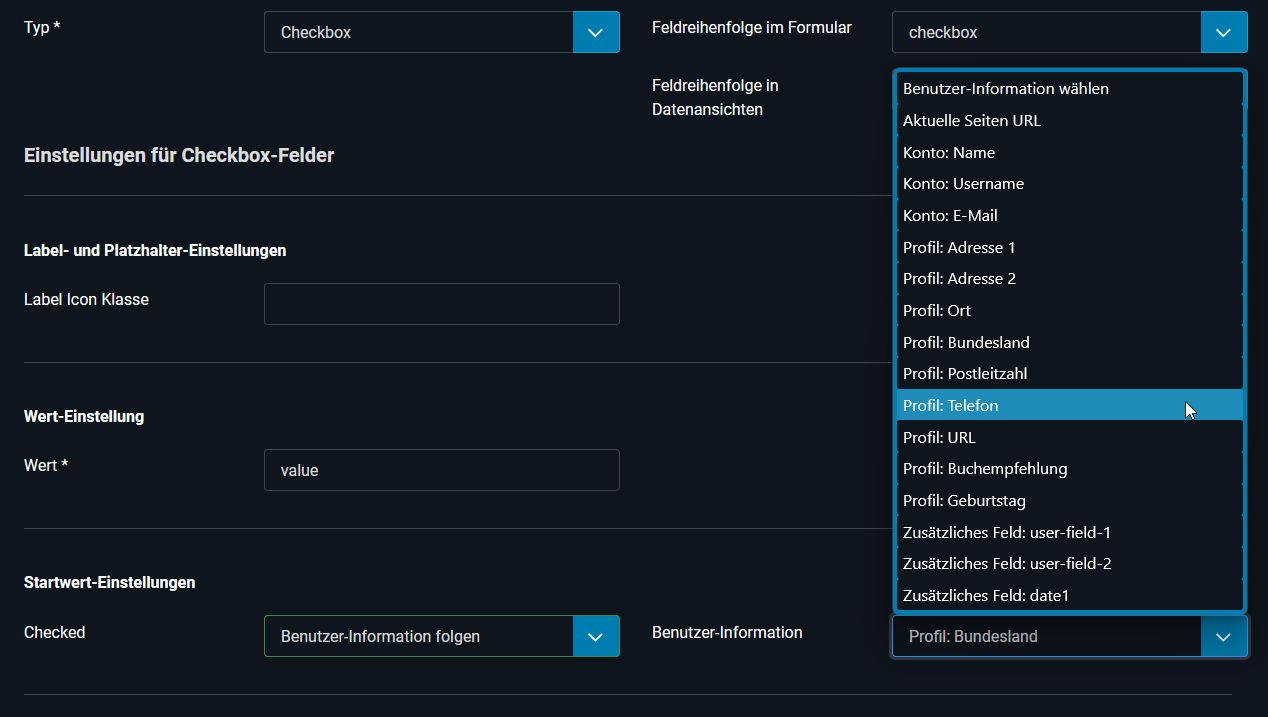Select 'Profil: URL' in the list

pyautogui.click(x=1069, y=437)
